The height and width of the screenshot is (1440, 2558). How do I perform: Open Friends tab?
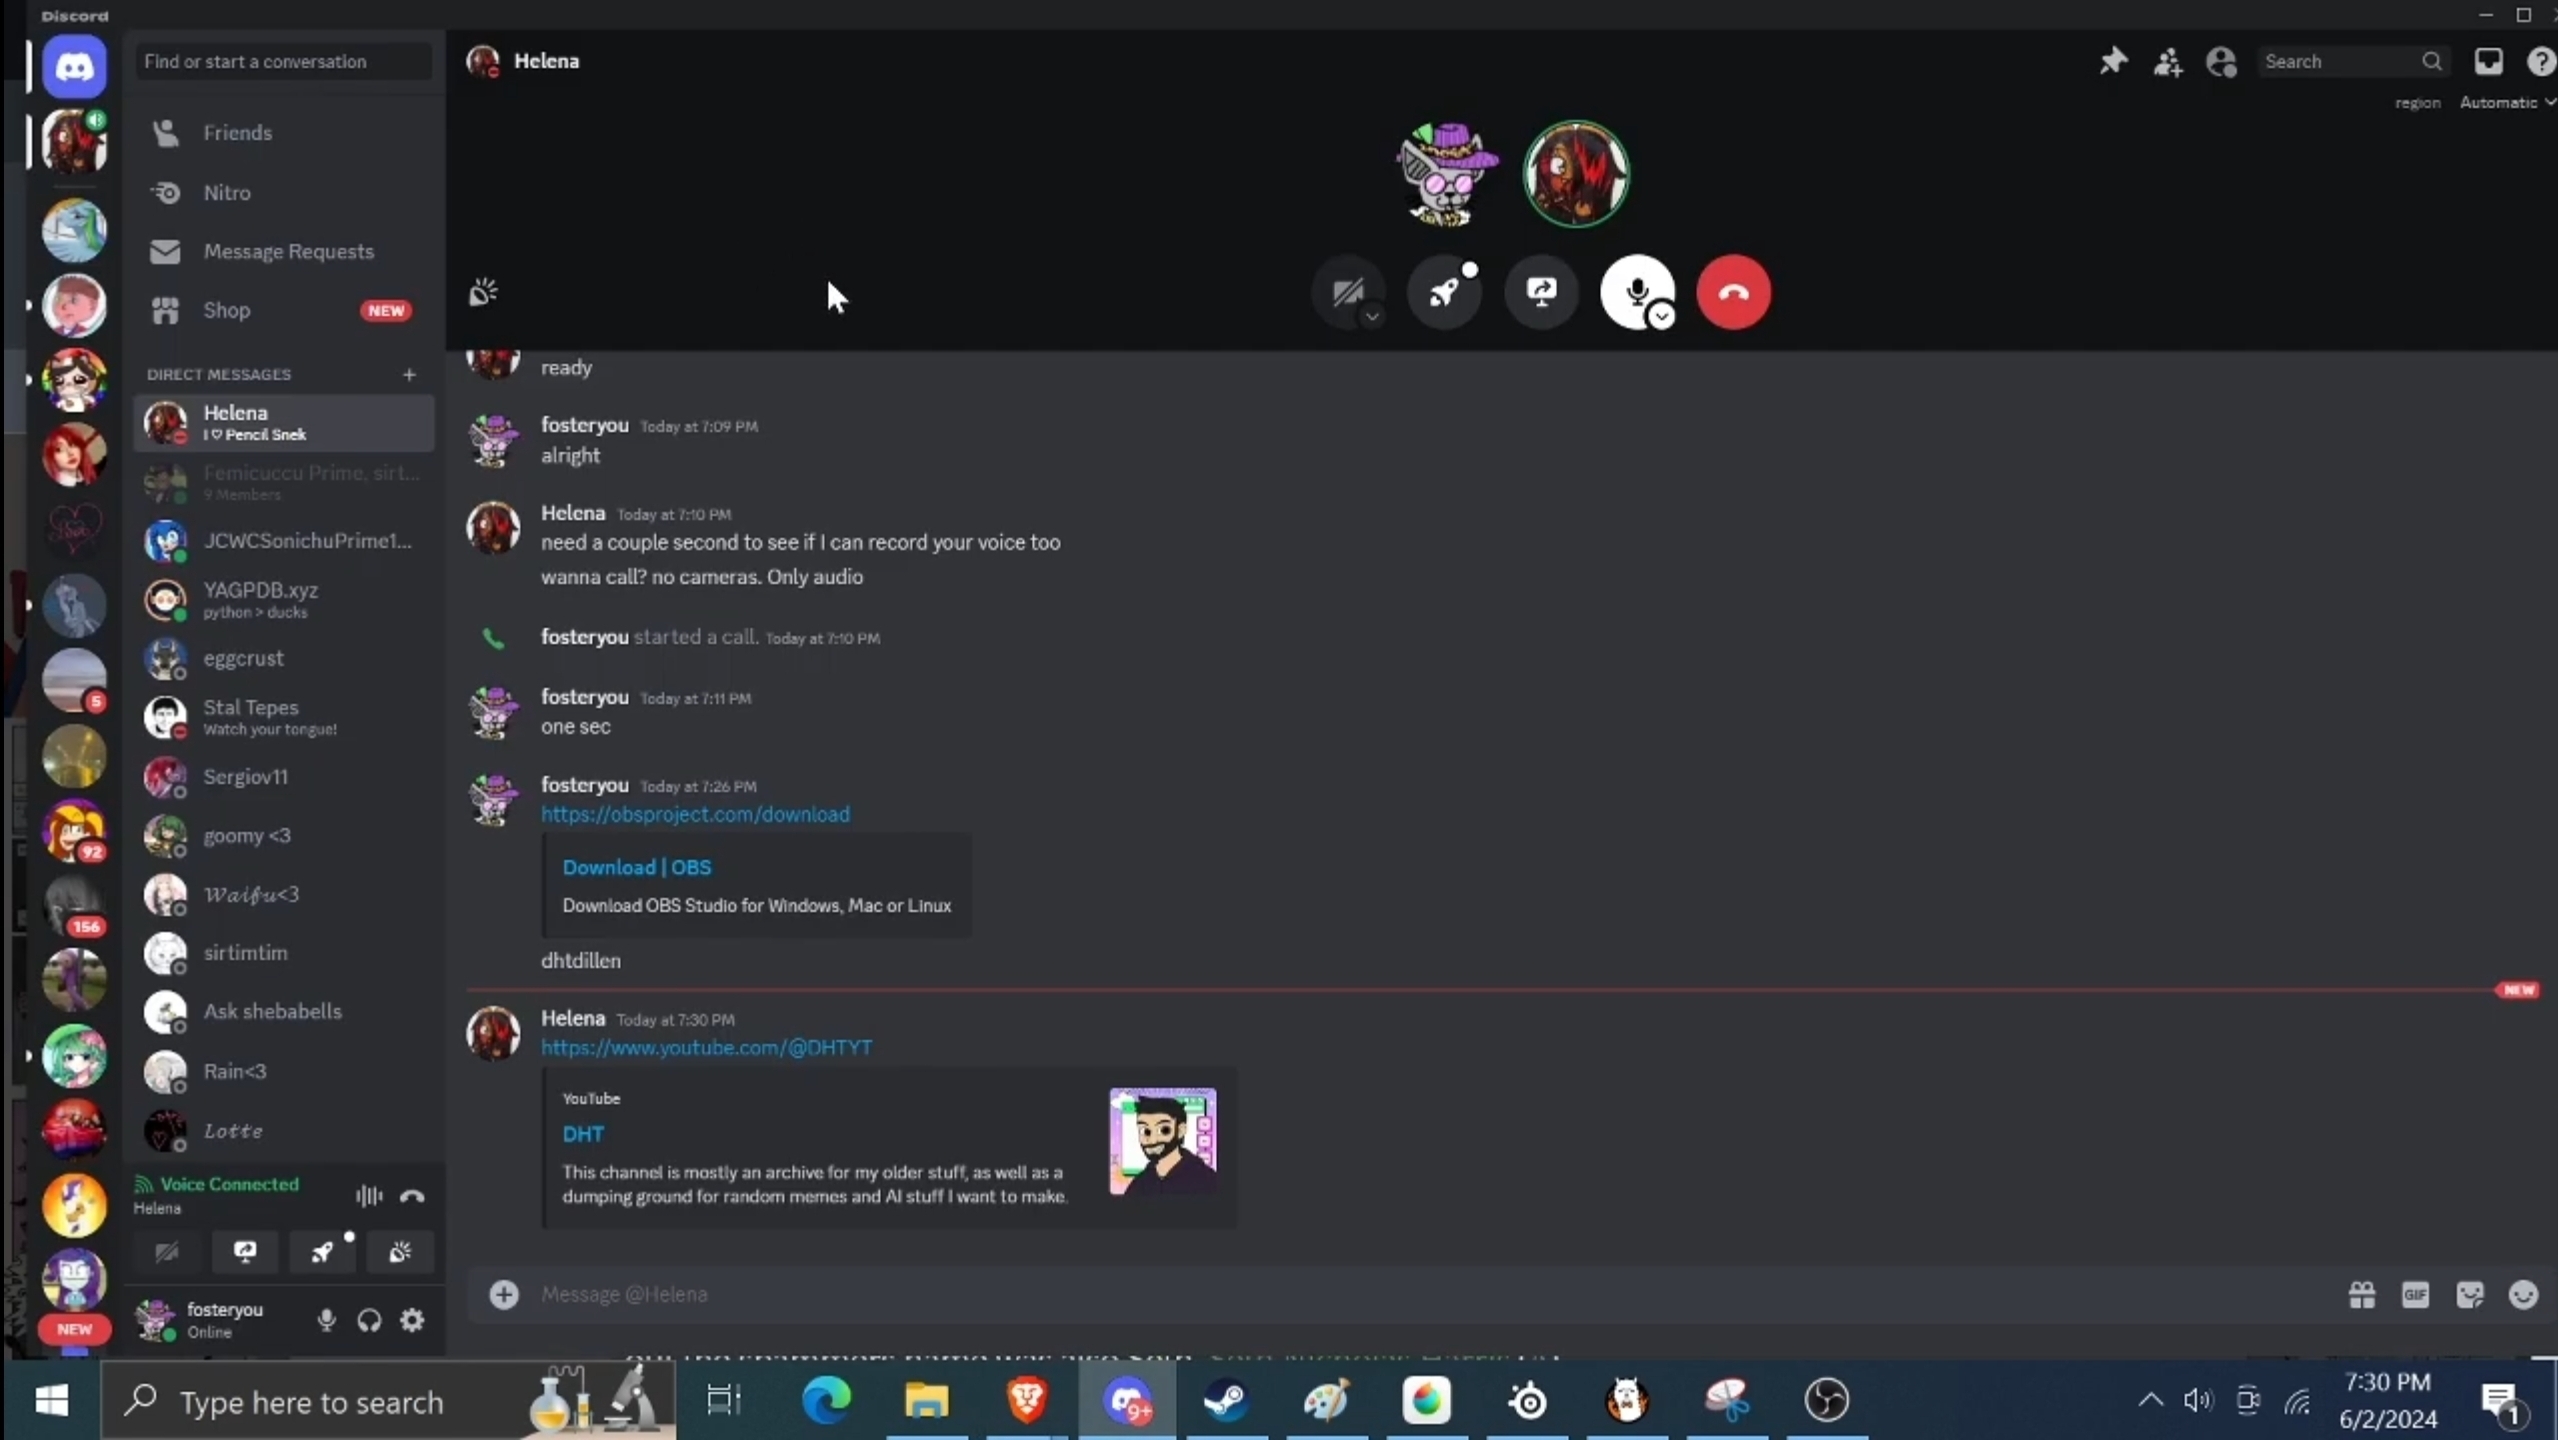284,133
